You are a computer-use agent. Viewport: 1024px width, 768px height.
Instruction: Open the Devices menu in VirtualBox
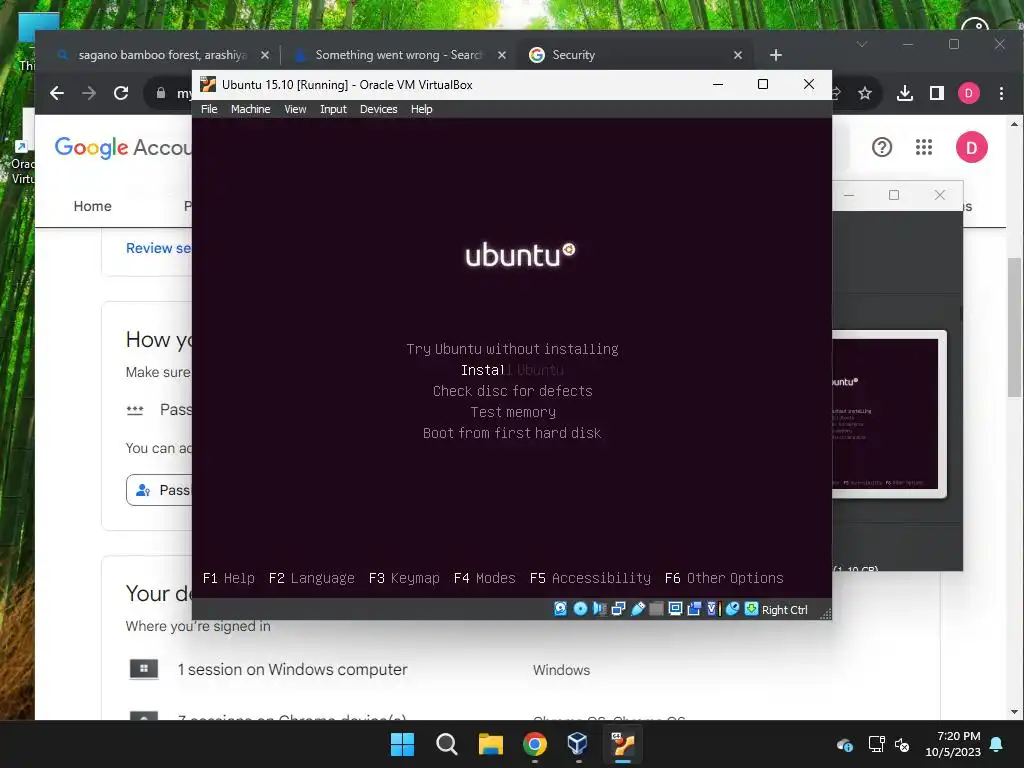pyautogui.click(x=378, y=109)
